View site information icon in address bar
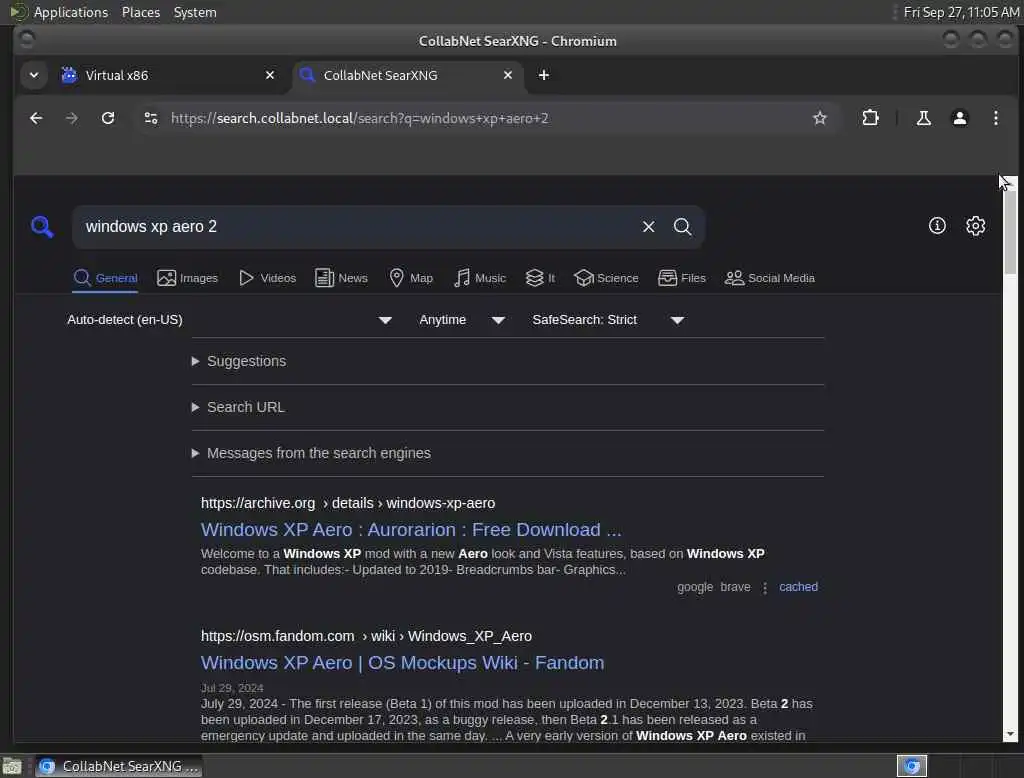The image size is (1024, 778). (151, 118)
